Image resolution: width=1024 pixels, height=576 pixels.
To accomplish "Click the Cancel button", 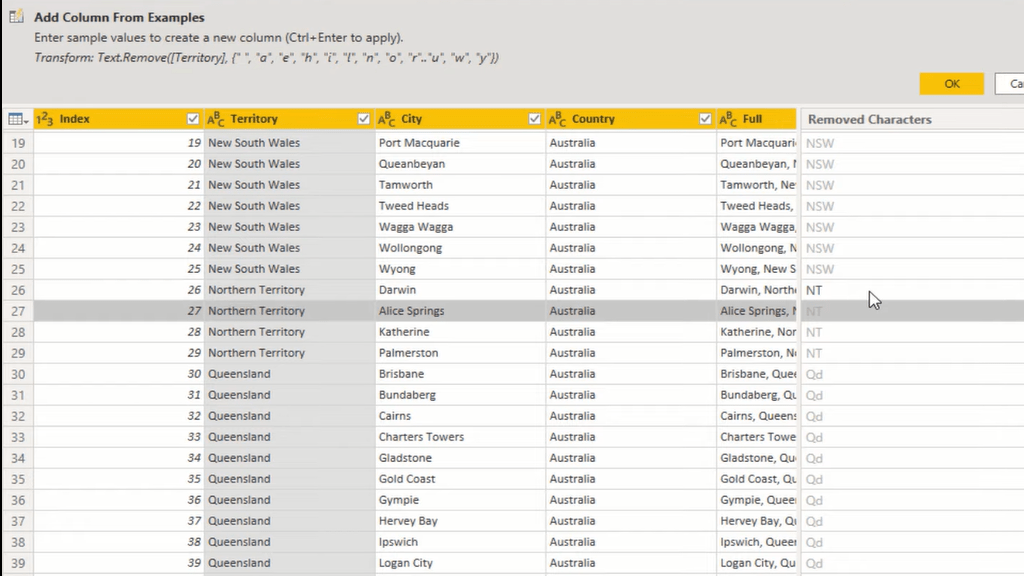I will pos(1010,84).
